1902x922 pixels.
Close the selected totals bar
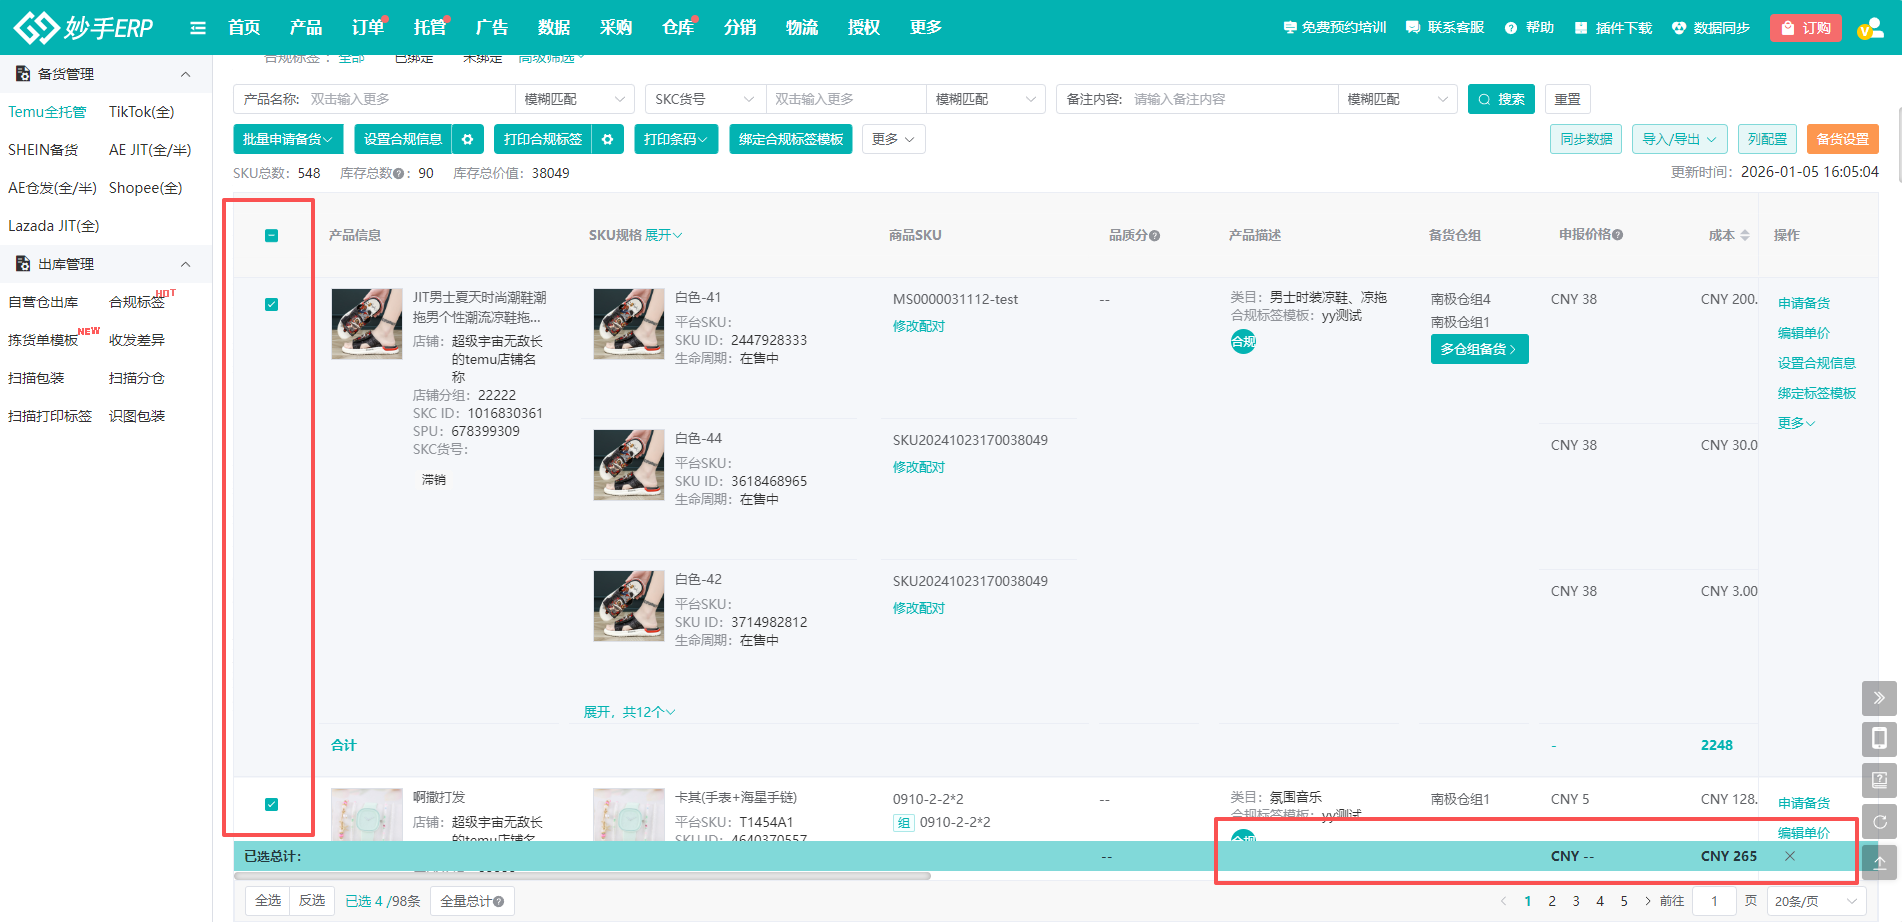tap(1790, 856)
